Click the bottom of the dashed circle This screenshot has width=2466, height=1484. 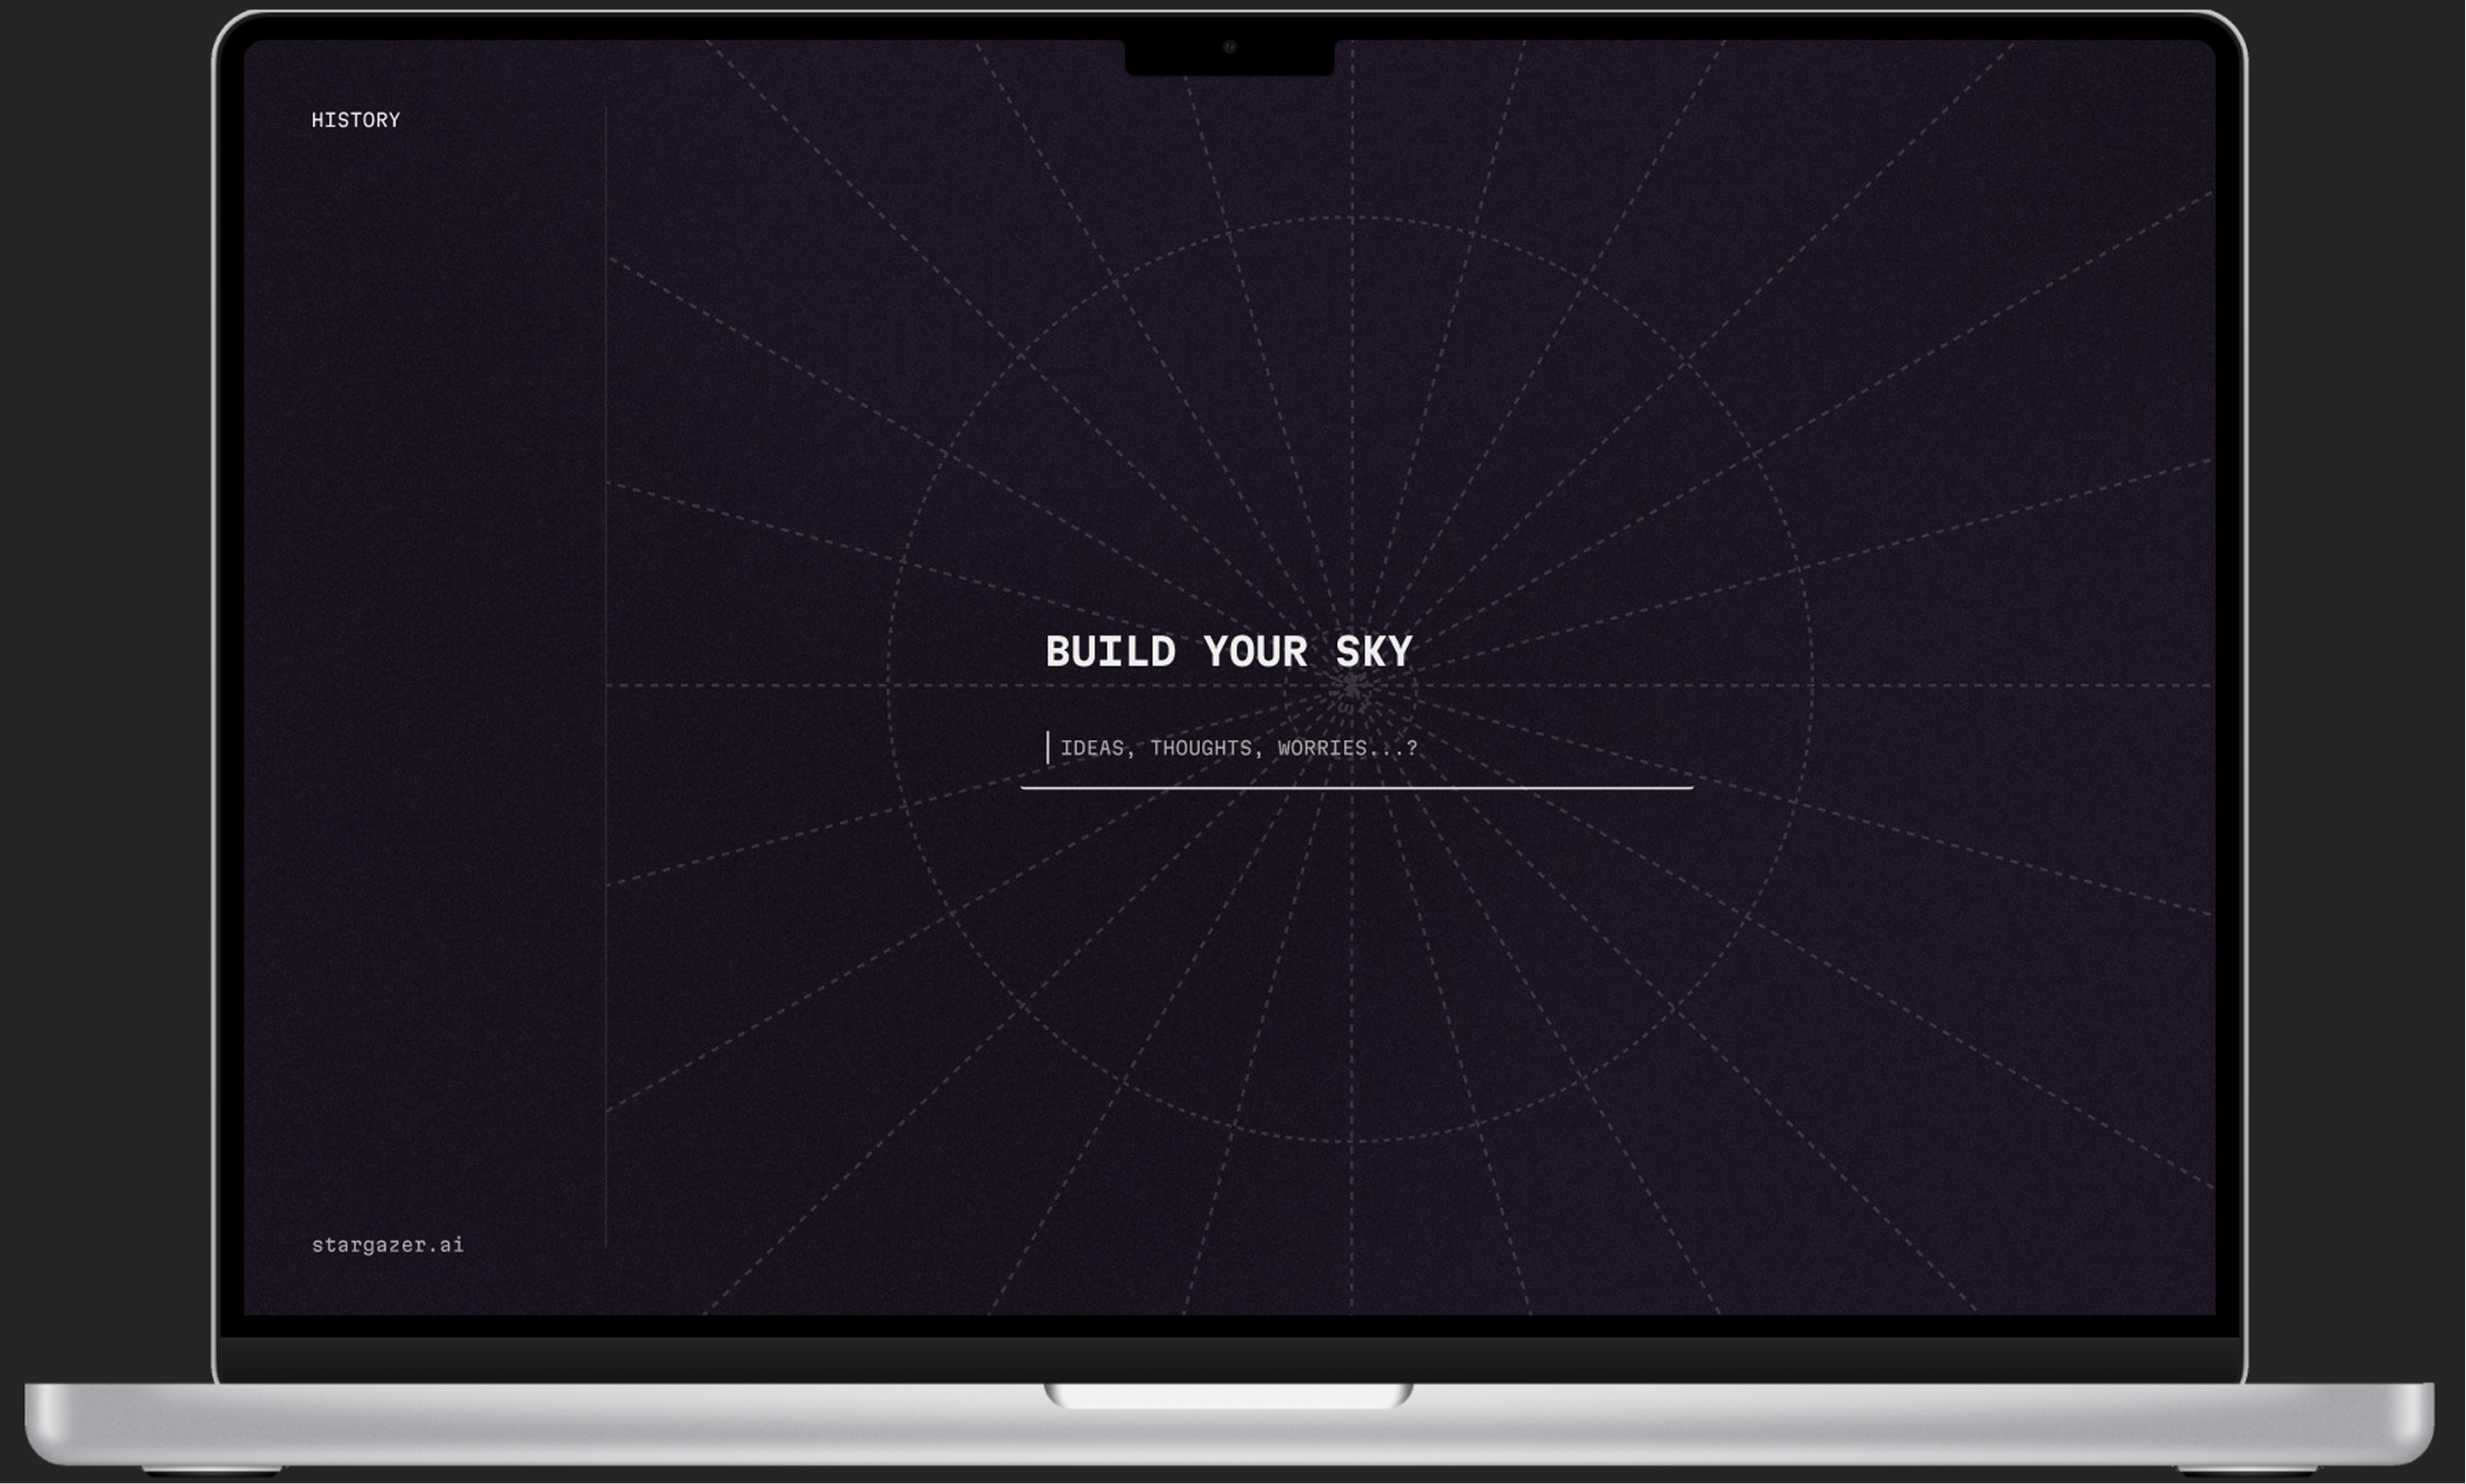tap(1351, 1141)
